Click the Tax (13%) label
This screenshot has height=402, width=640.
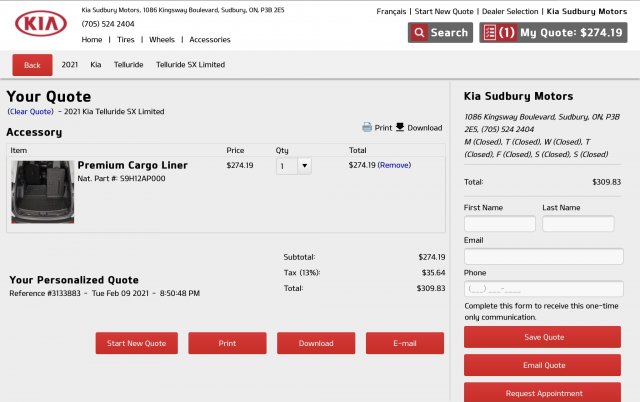302,273
